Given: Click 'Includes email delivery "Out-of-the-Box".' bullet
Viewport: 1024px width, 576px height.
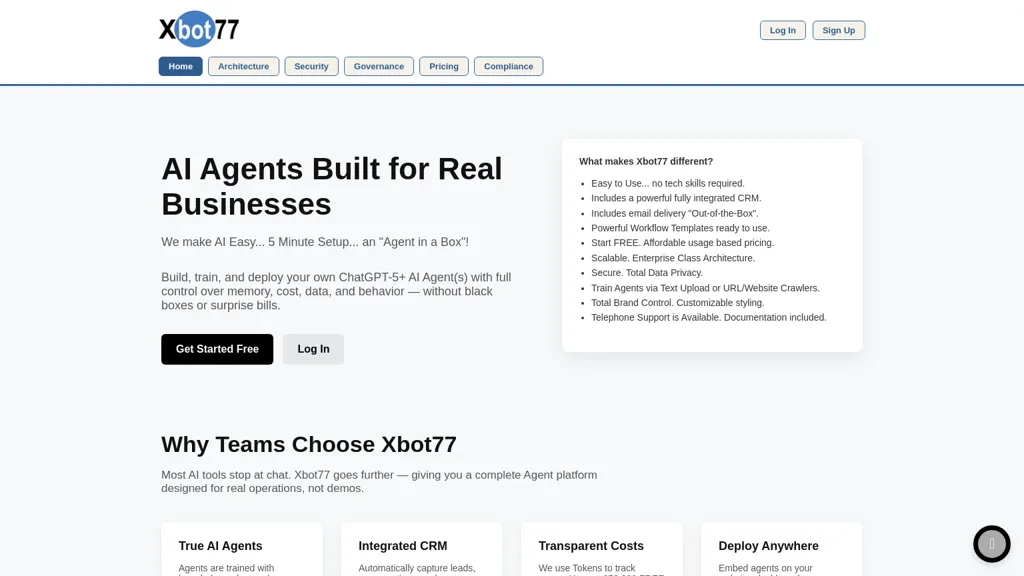Looking at the screenshot, I should click(675, 213).
